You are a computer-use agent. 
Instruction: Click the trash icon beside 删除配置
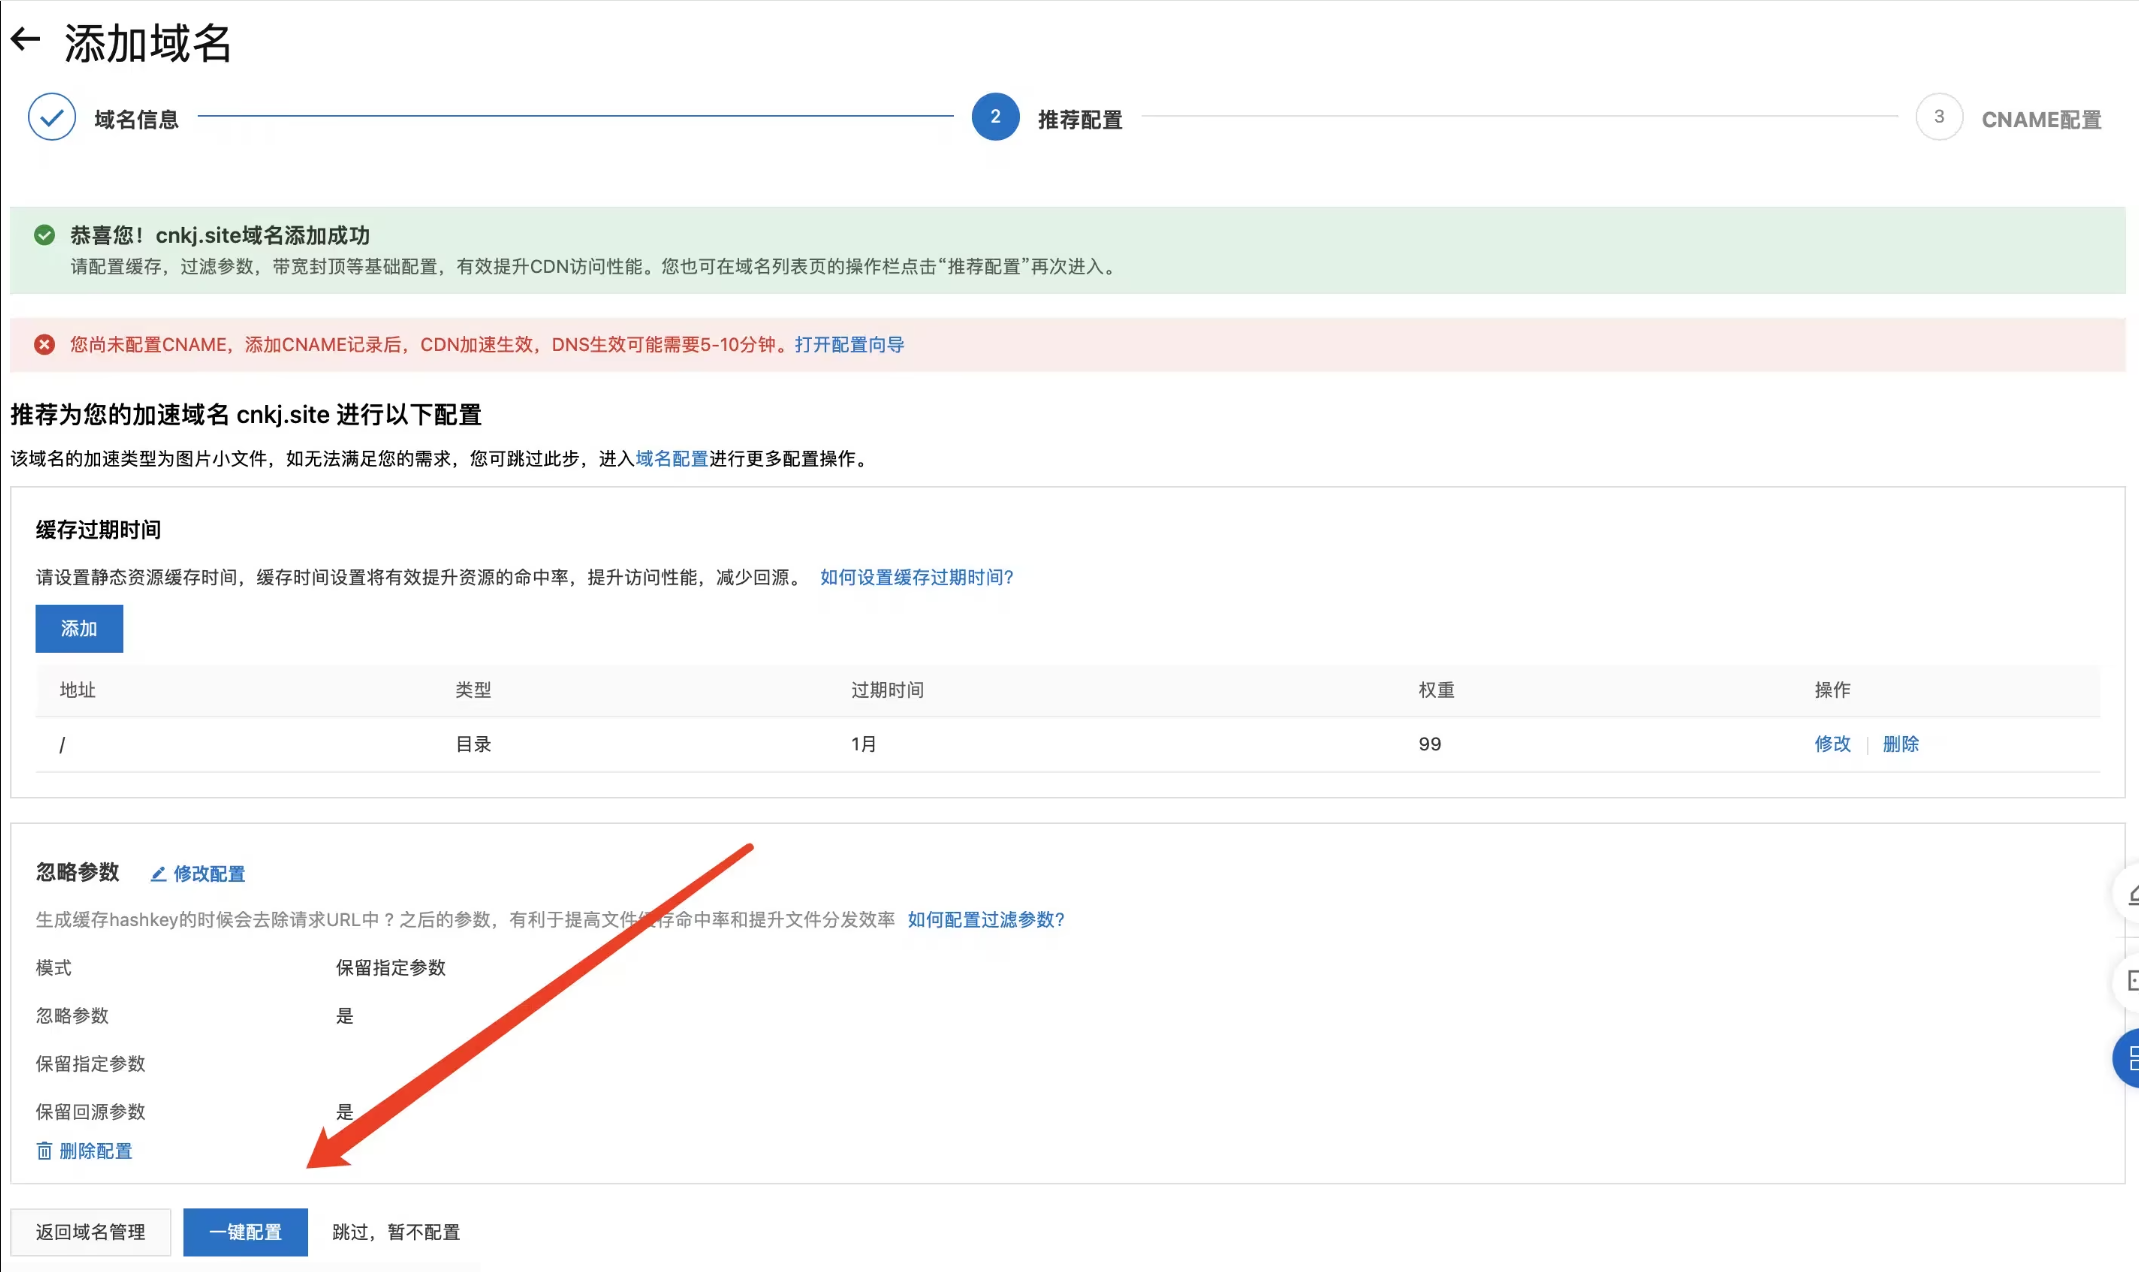[44, 1151]
